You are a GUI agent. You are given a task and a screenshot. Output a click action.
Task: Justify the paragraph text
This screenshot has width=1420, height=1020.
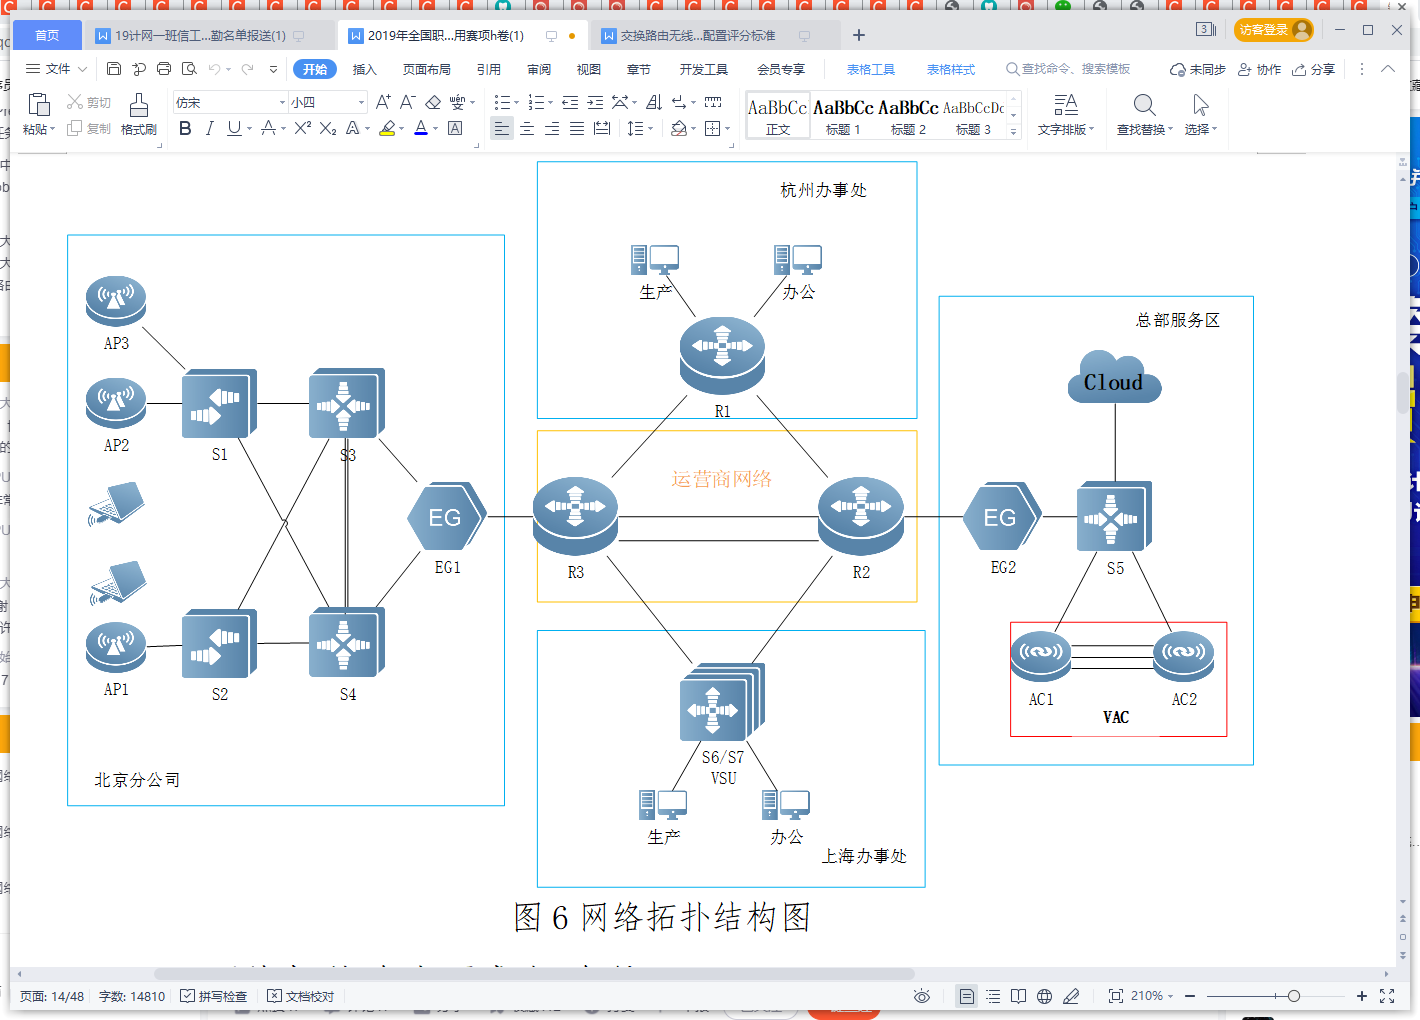tap(577, 129)
